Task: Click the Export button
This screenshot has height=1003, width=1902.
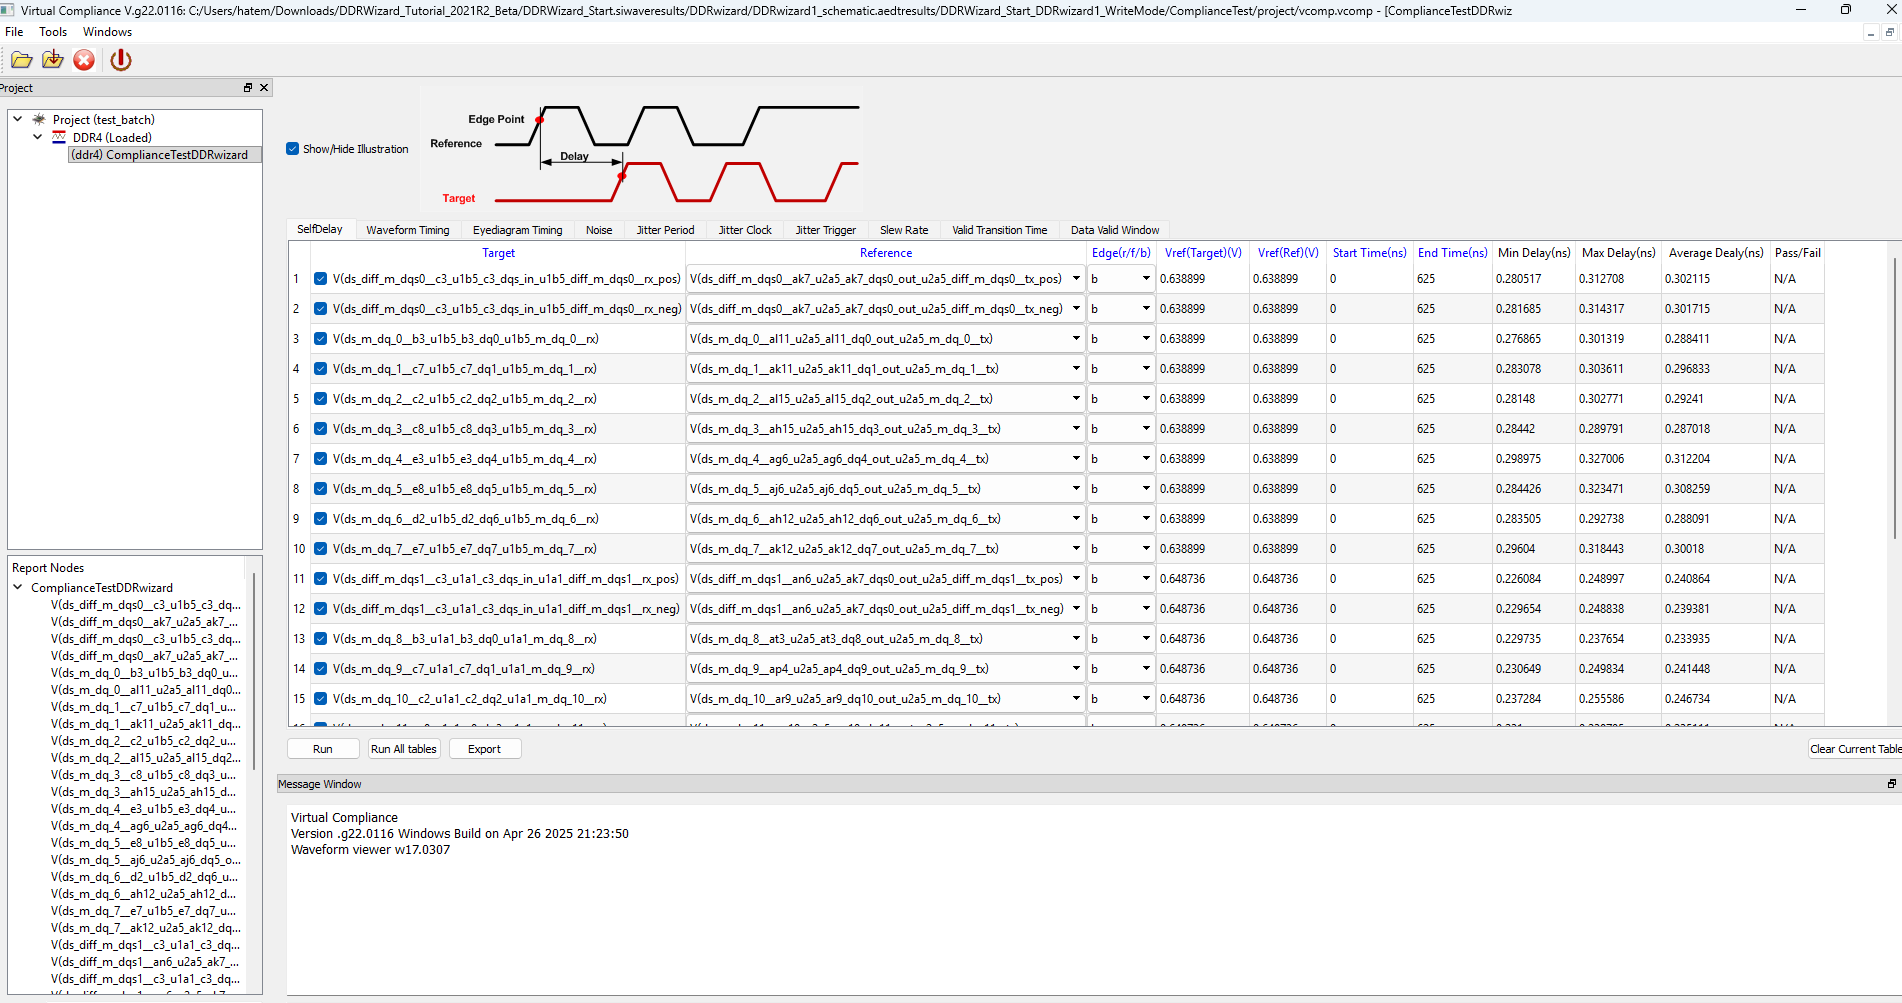Action: (484, 749)
